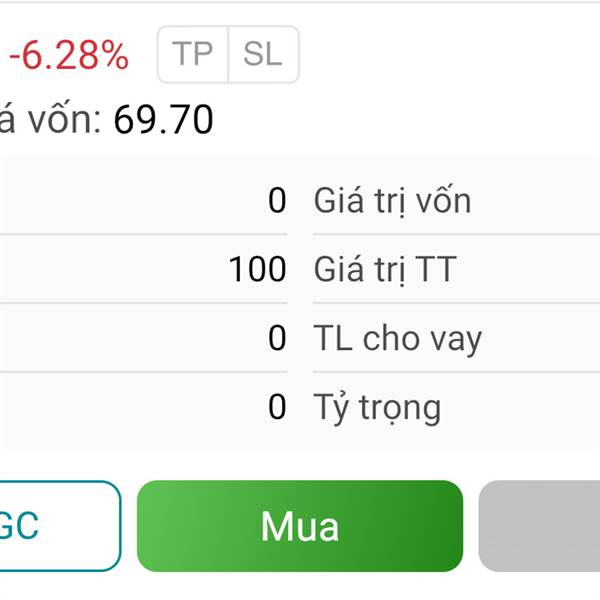
Task: Tap the "vốn:" cost price label
Action: (x=62, y=121)
